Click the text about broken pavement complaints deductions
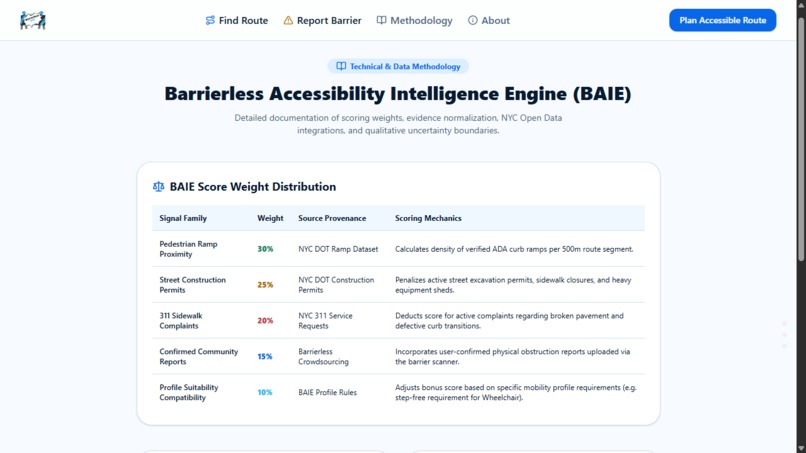Screen dimensions: 806x453 point(509,321)
